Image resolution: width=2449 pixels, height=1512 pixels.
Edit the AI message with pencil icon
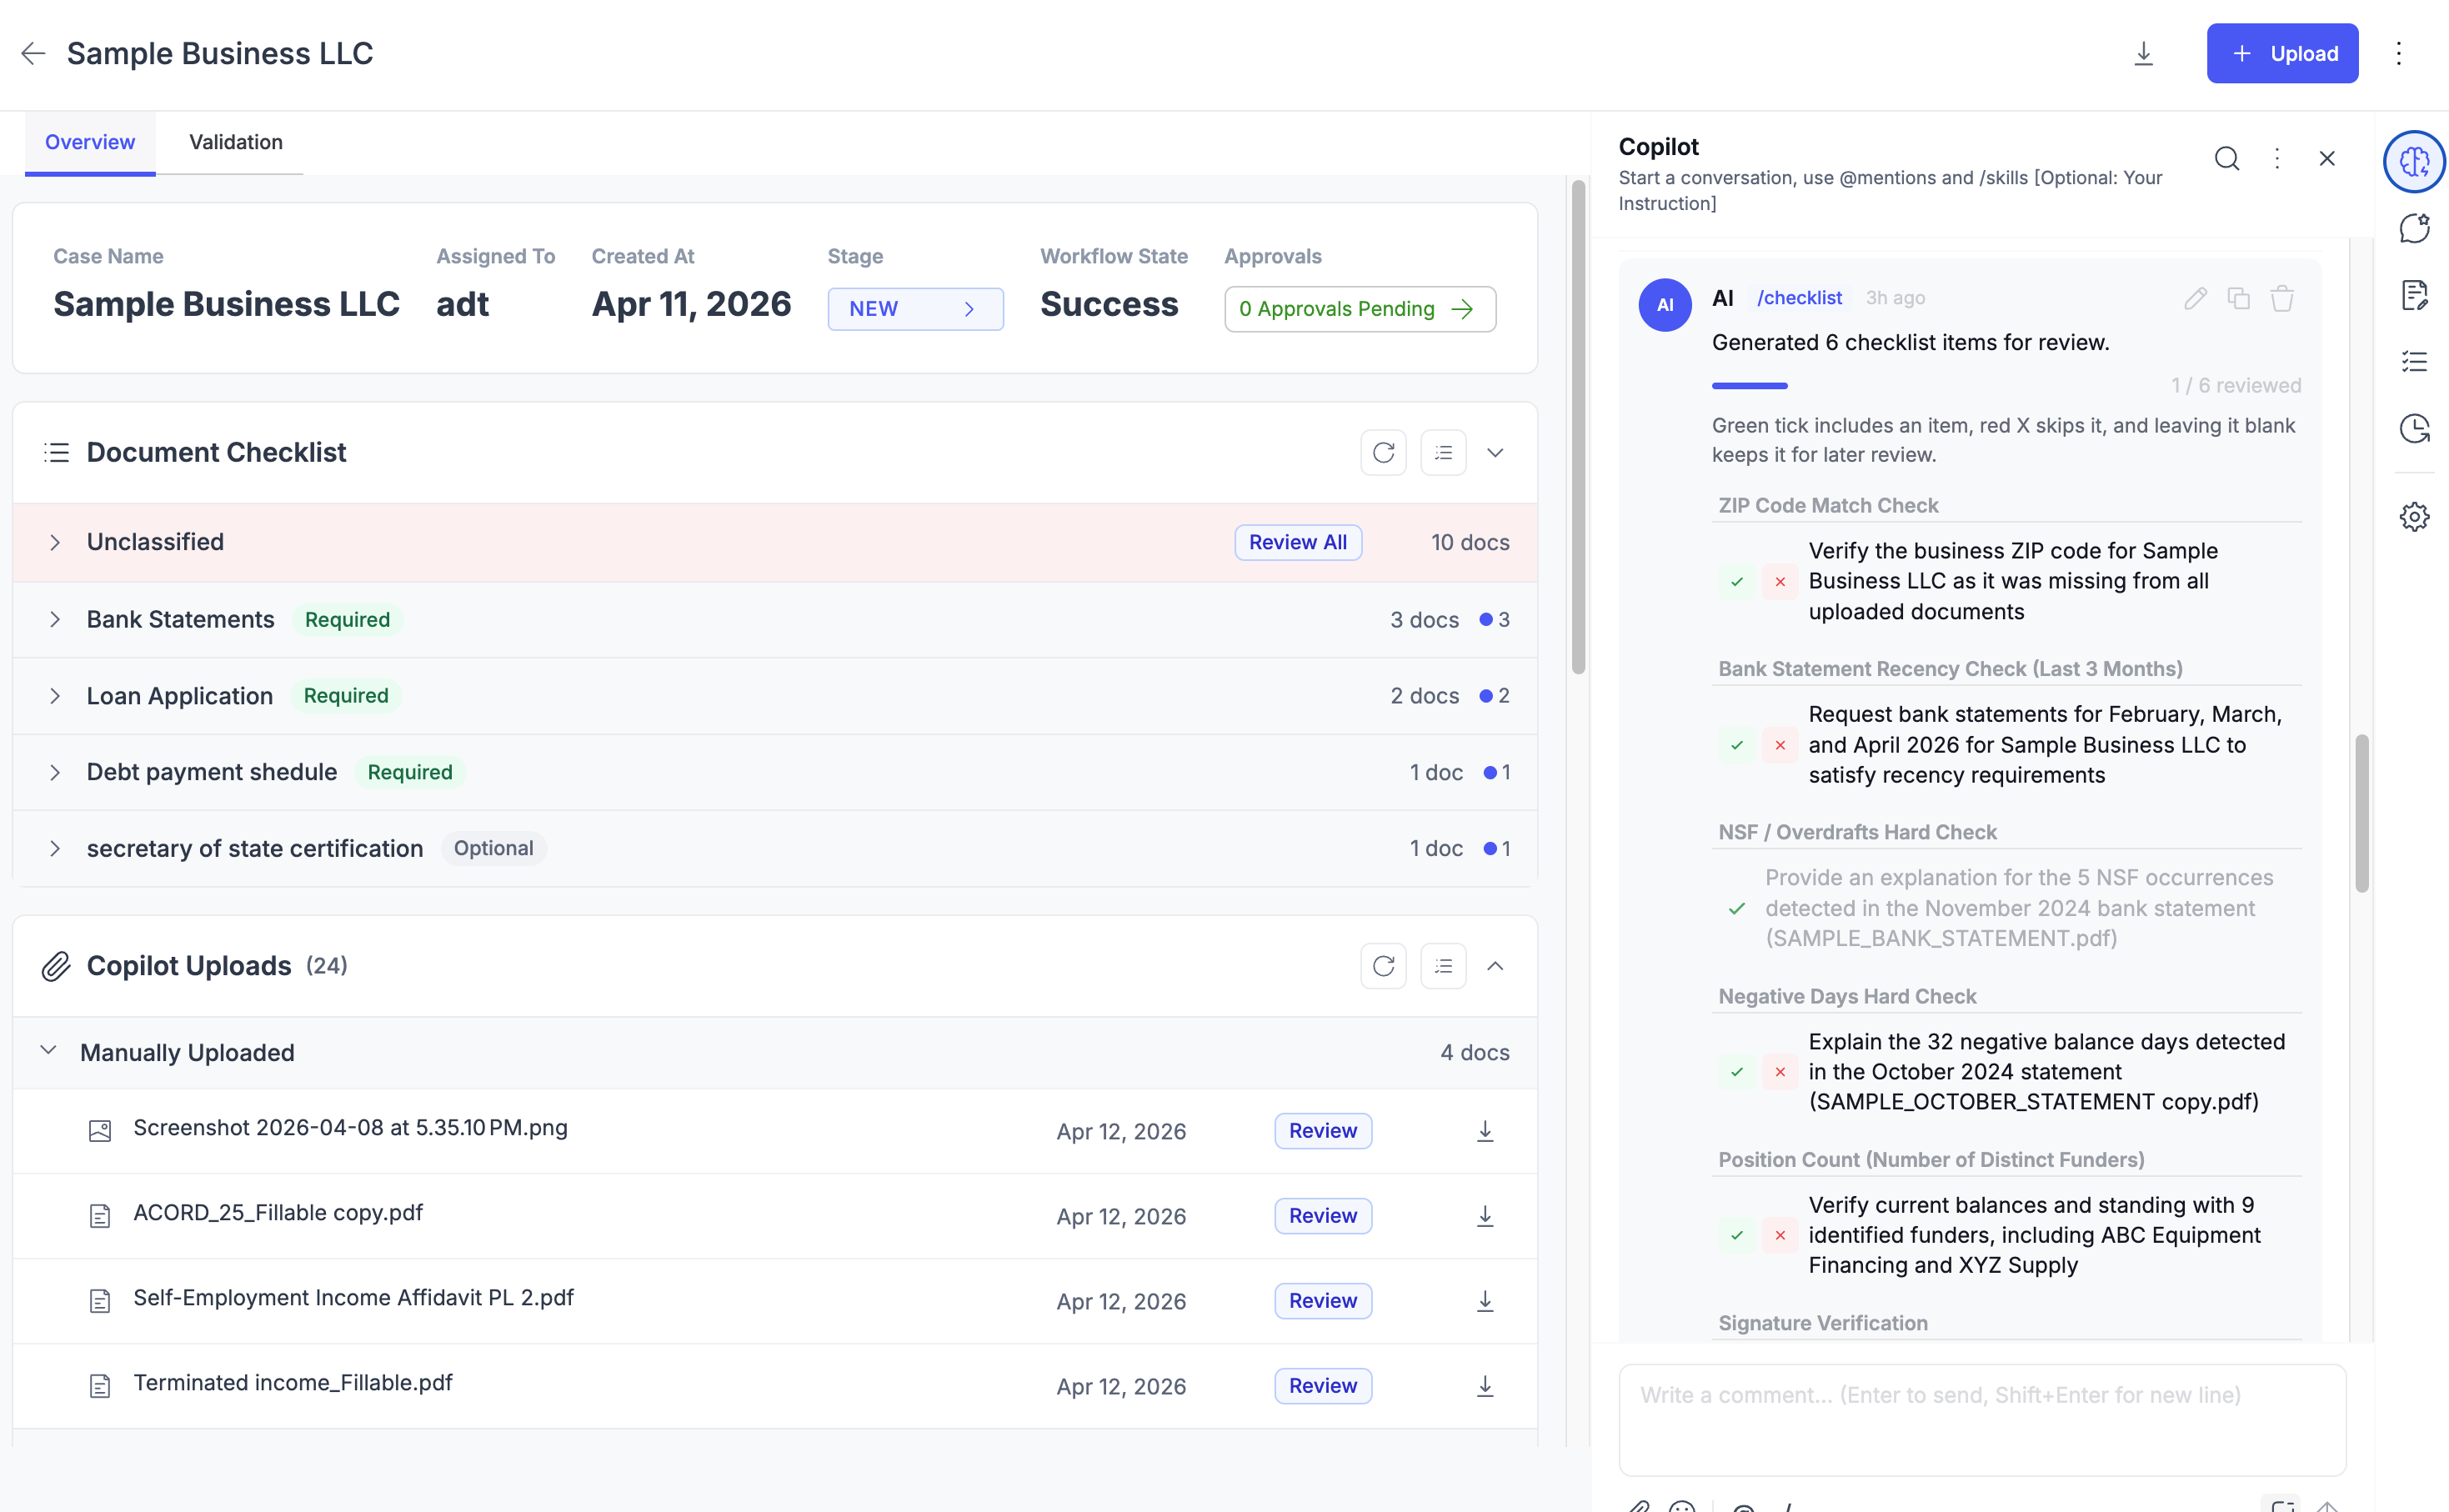coord(2195,298)
